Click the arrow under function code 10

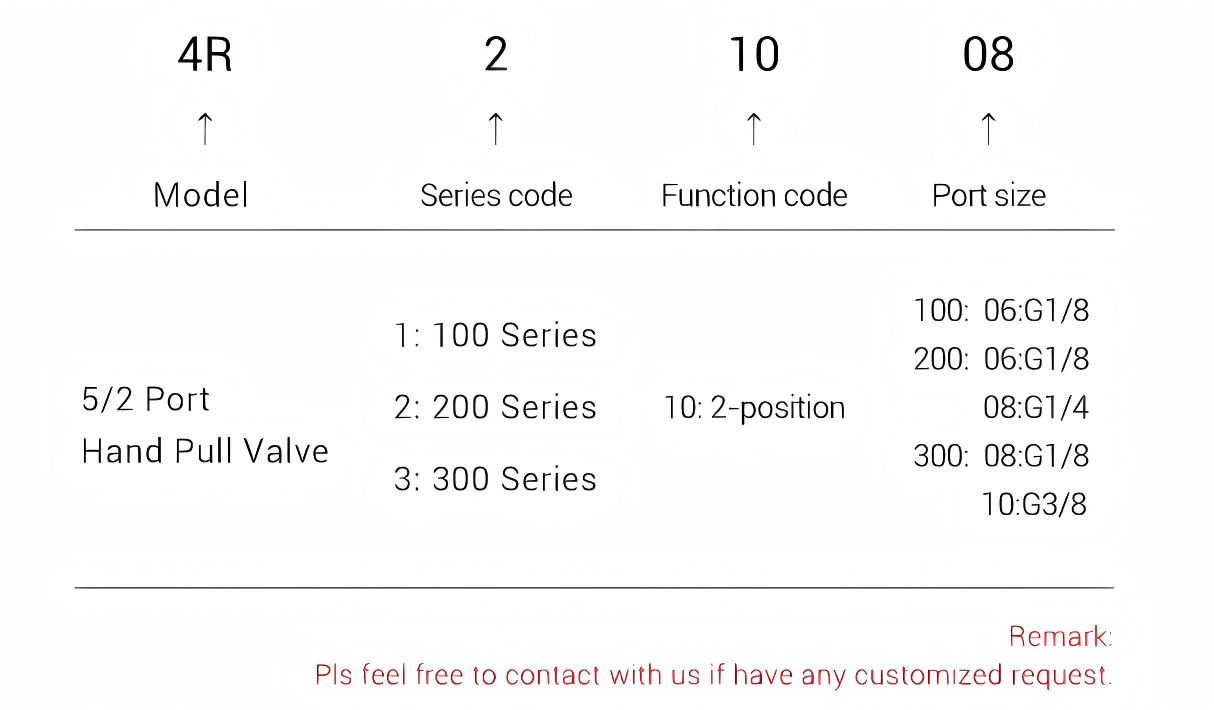pyautogui.click(x=754, y=129)
